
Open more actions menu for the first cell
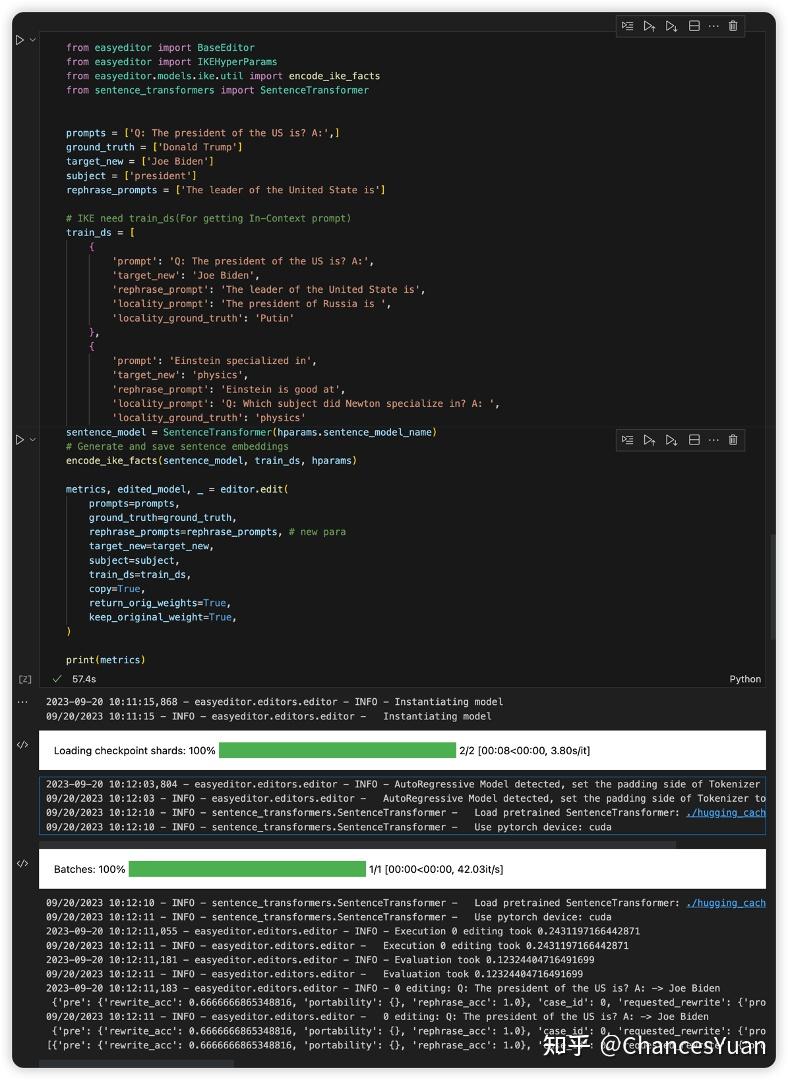tap(714, 26)
